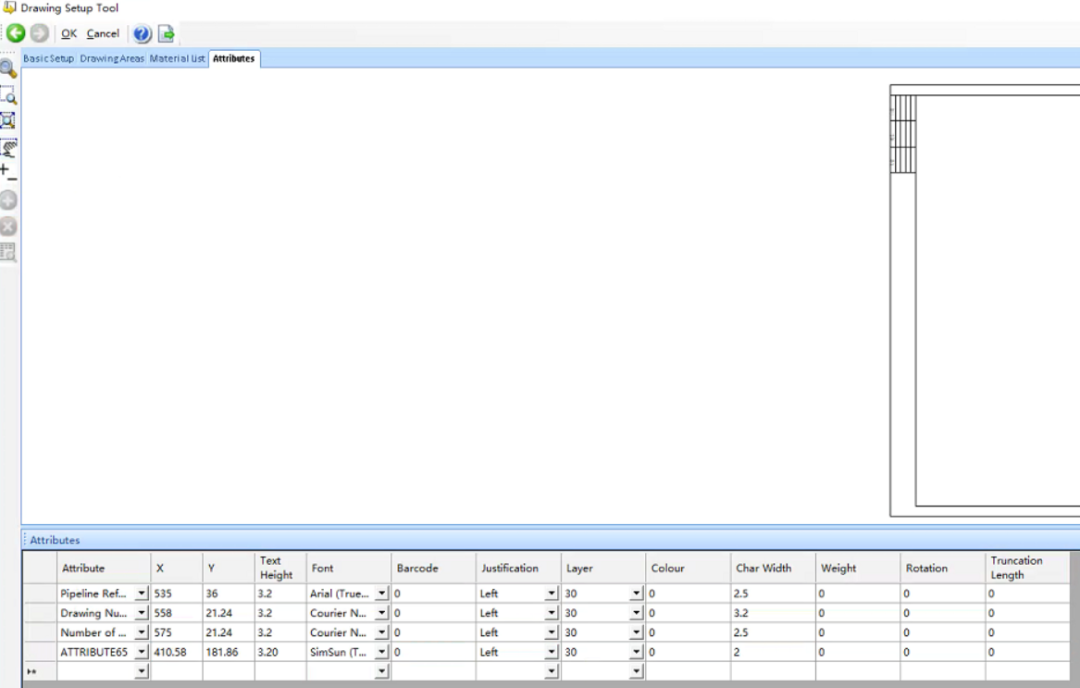This screenshot has height=688, width=1080.
Task: Open the attribute dropdown in new empty row
Action: click(x=141, y=671)
